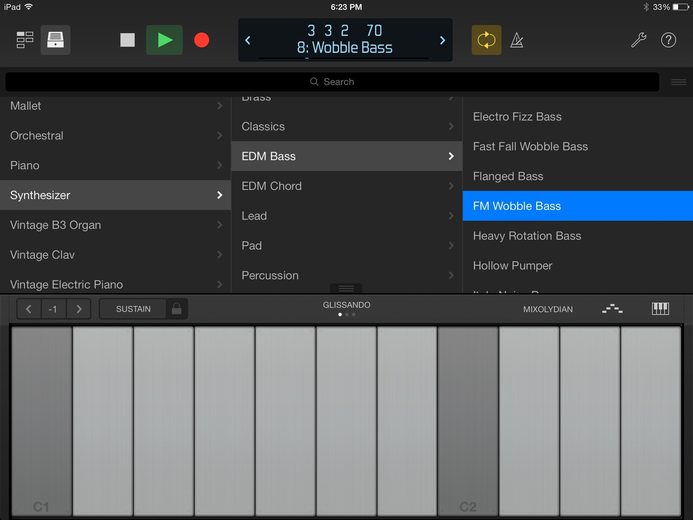Expand EDM Chord with its chevron
The width and height of the screenshot is (693, 520).
[451, 186]
